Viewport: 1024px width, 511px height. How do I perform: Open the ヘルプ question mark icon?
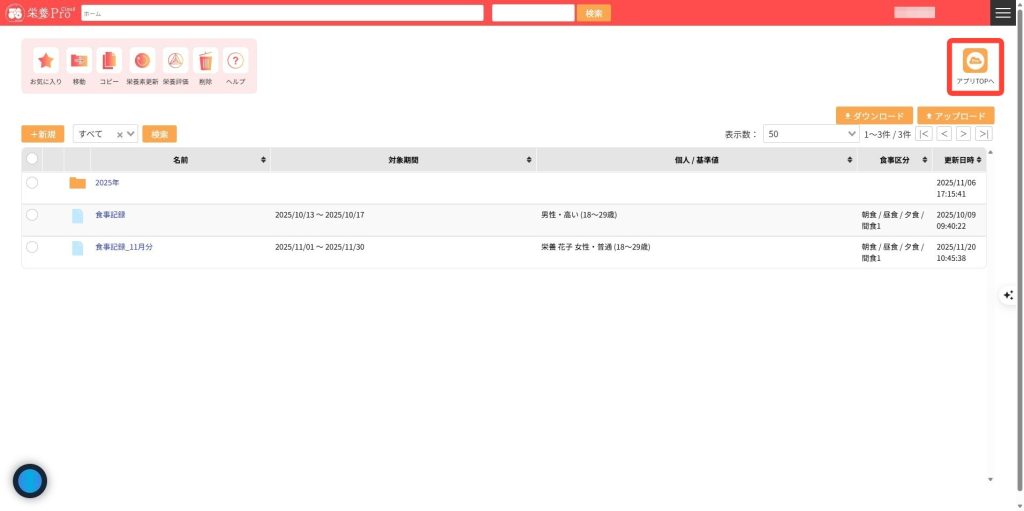click(236, 61)
